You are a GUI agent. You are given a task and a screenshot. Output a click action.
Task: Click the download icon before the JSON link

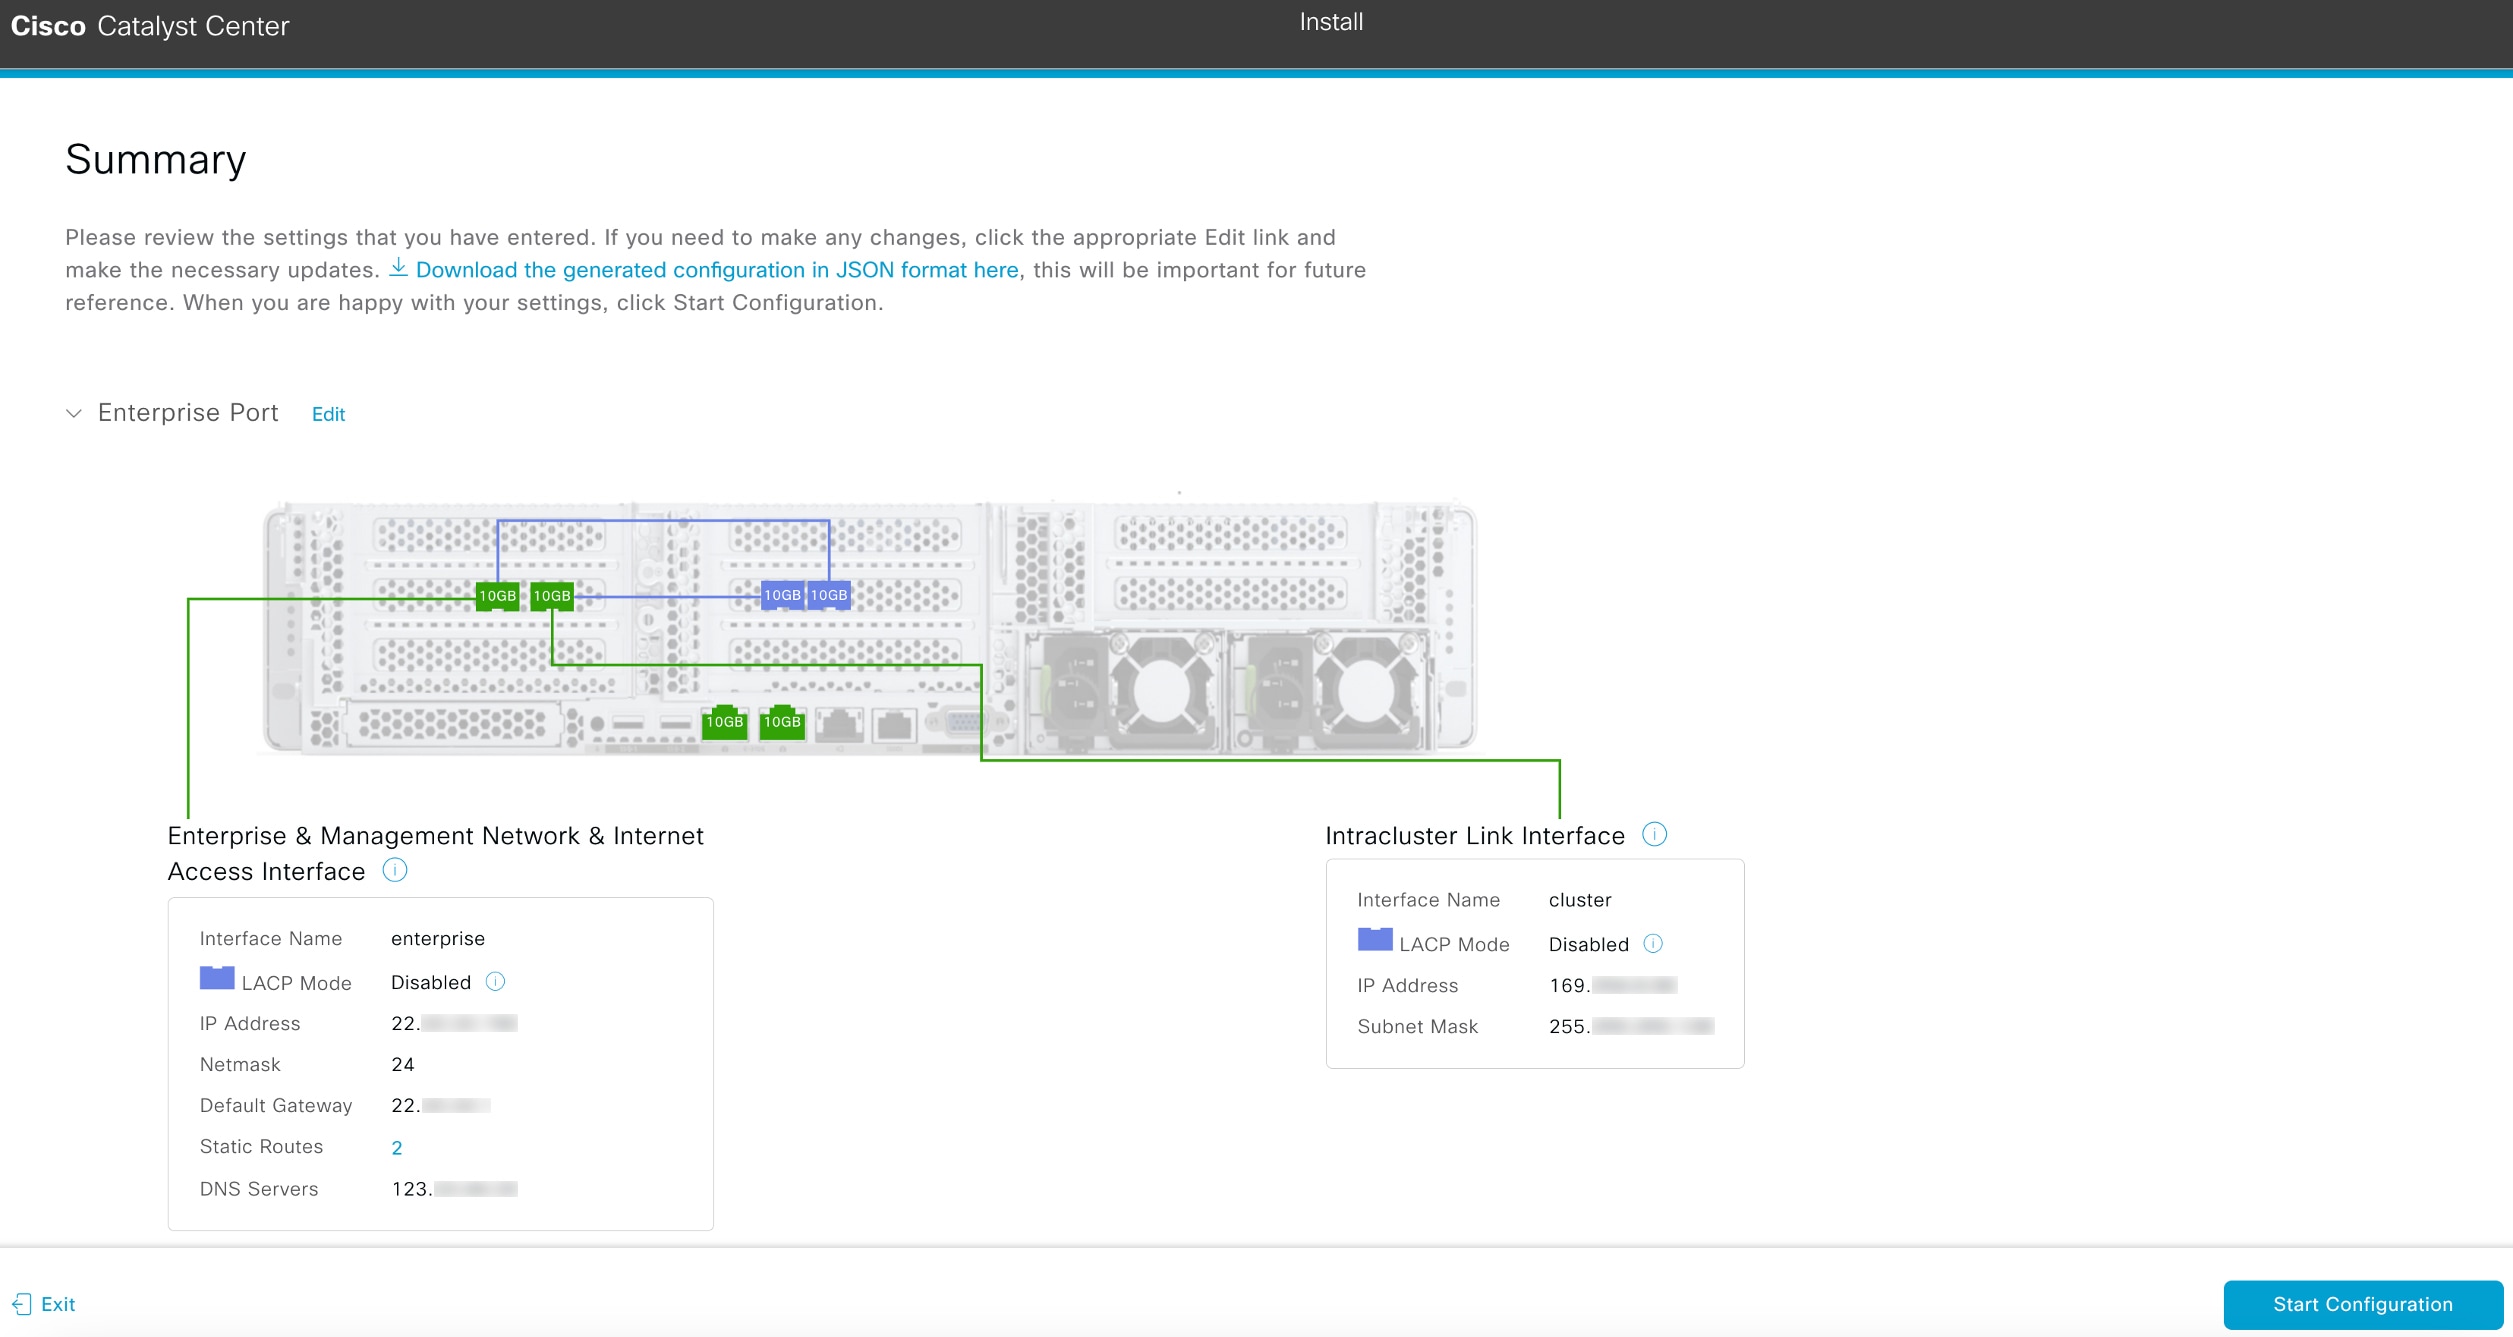[x=398, y=268]
